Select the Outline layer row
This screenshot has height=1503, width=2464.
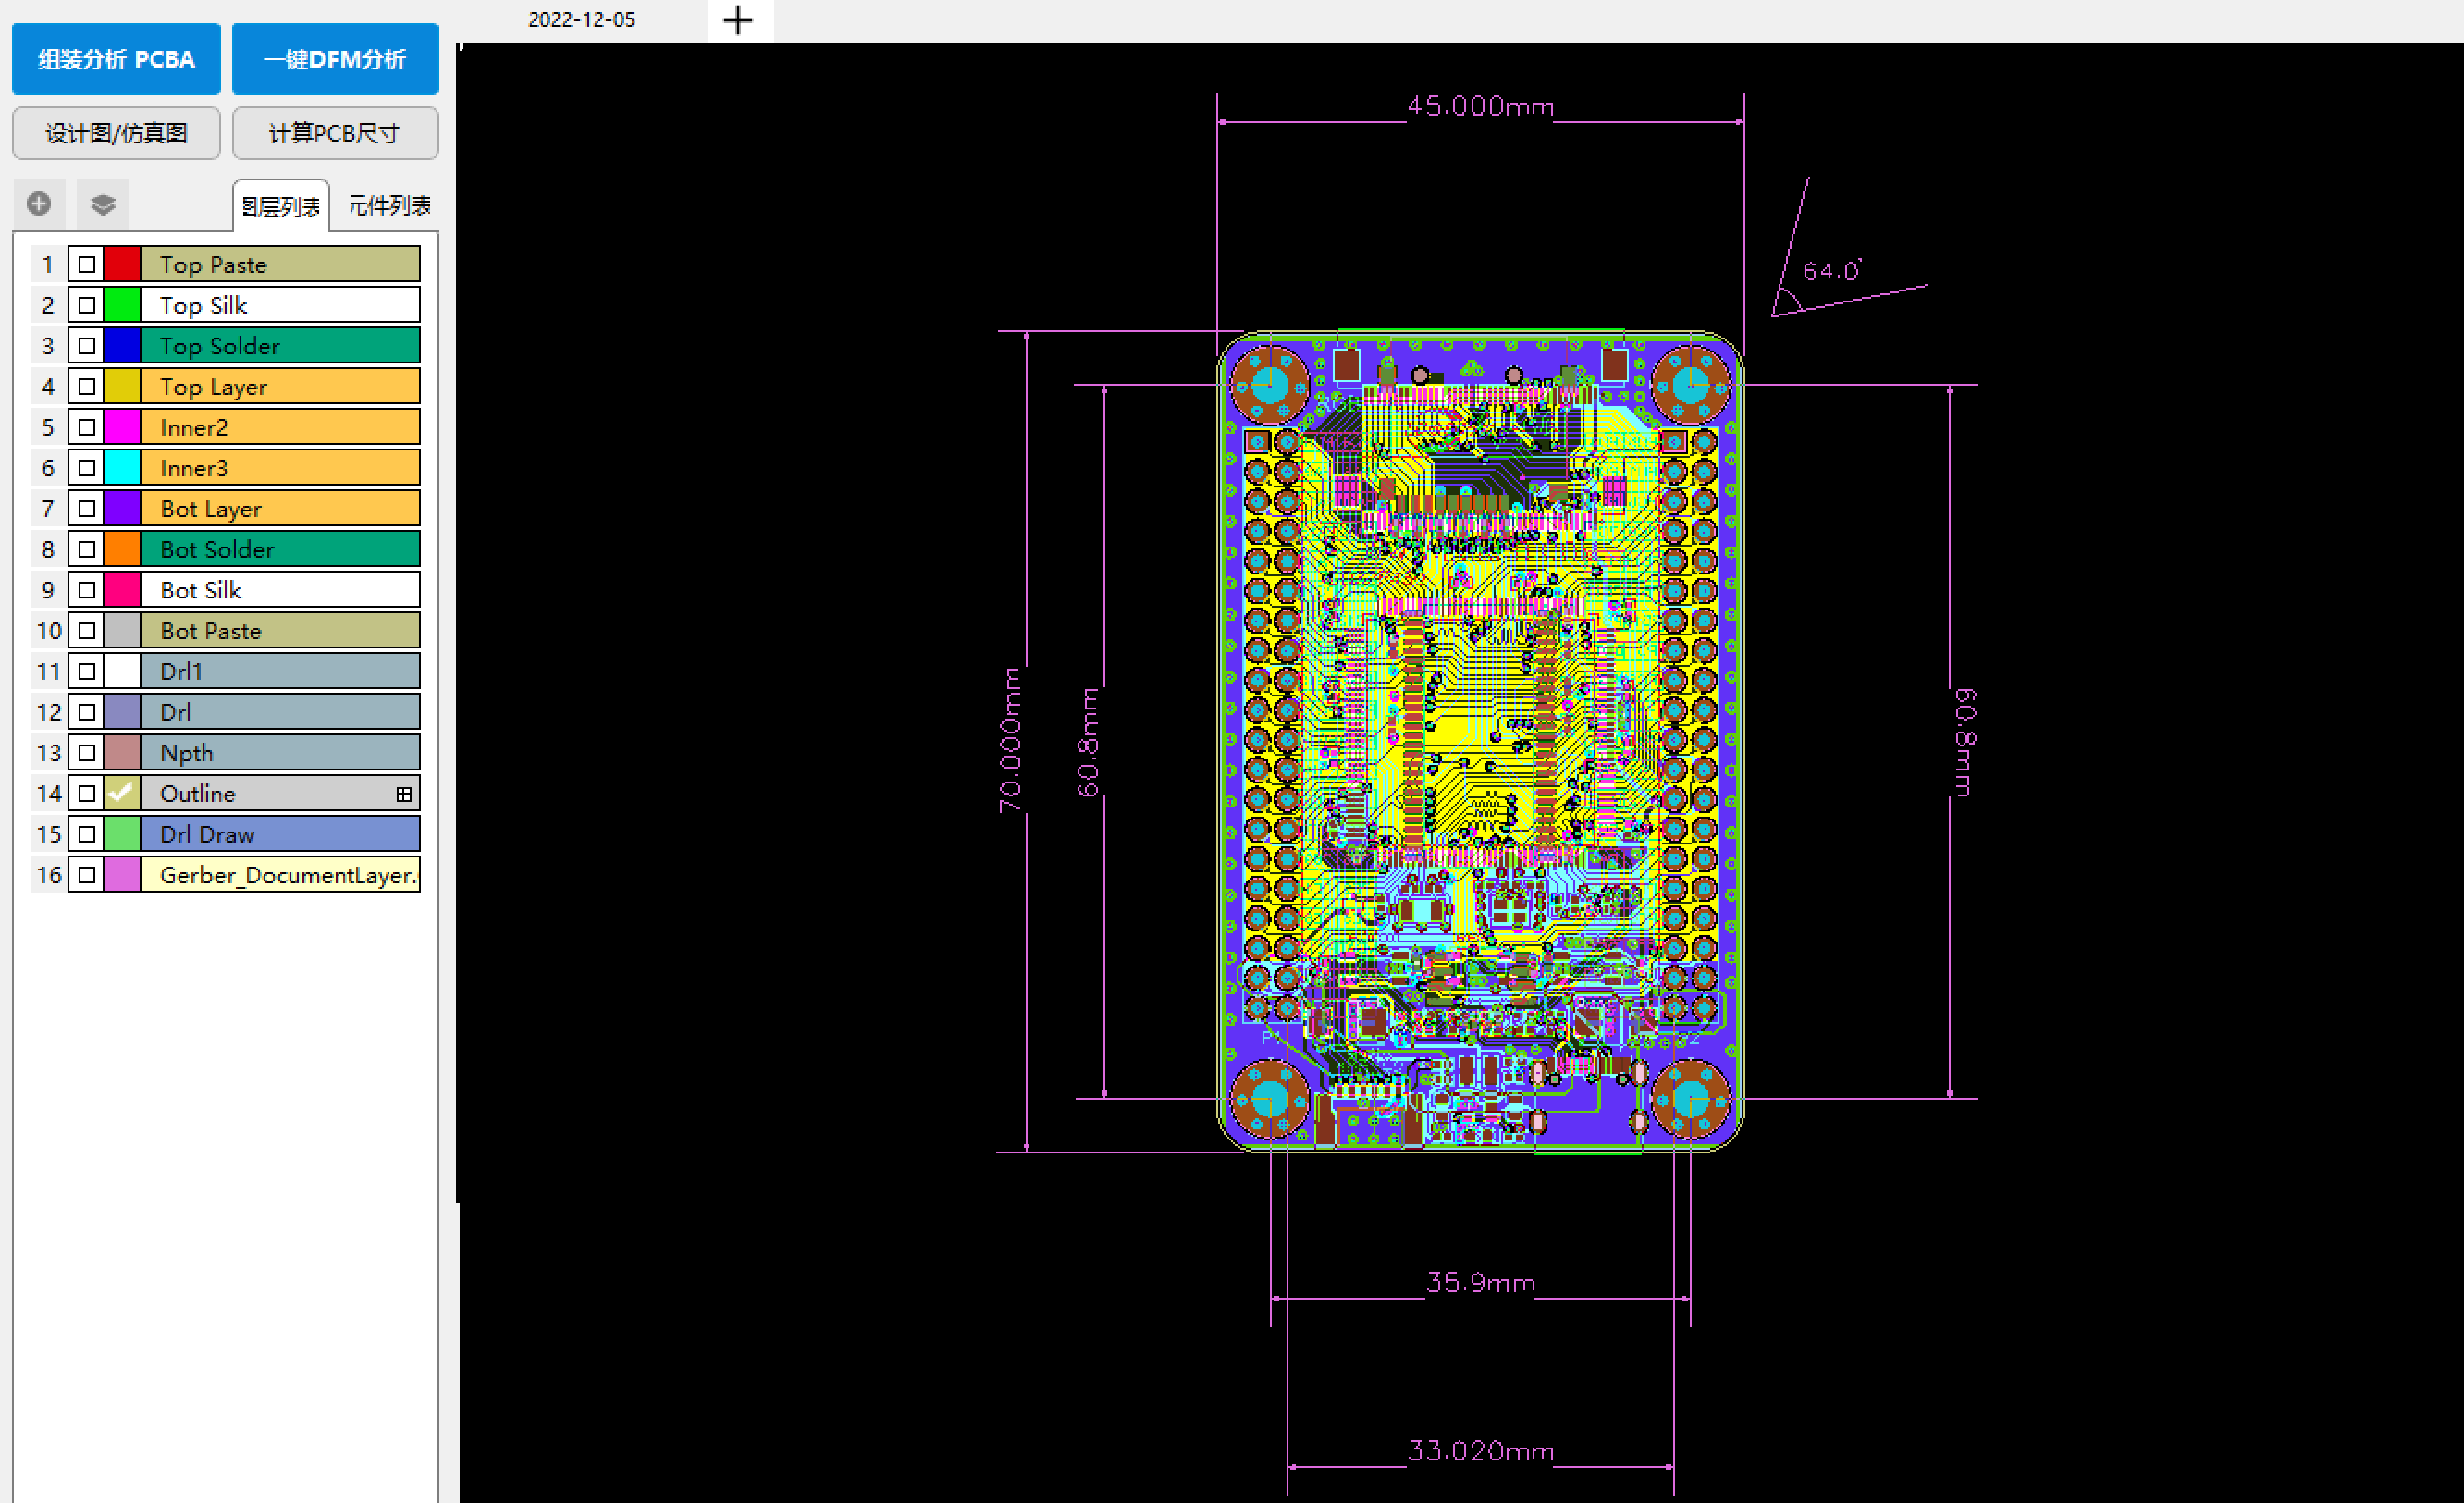pyautogui.click(x=250, y=793)
